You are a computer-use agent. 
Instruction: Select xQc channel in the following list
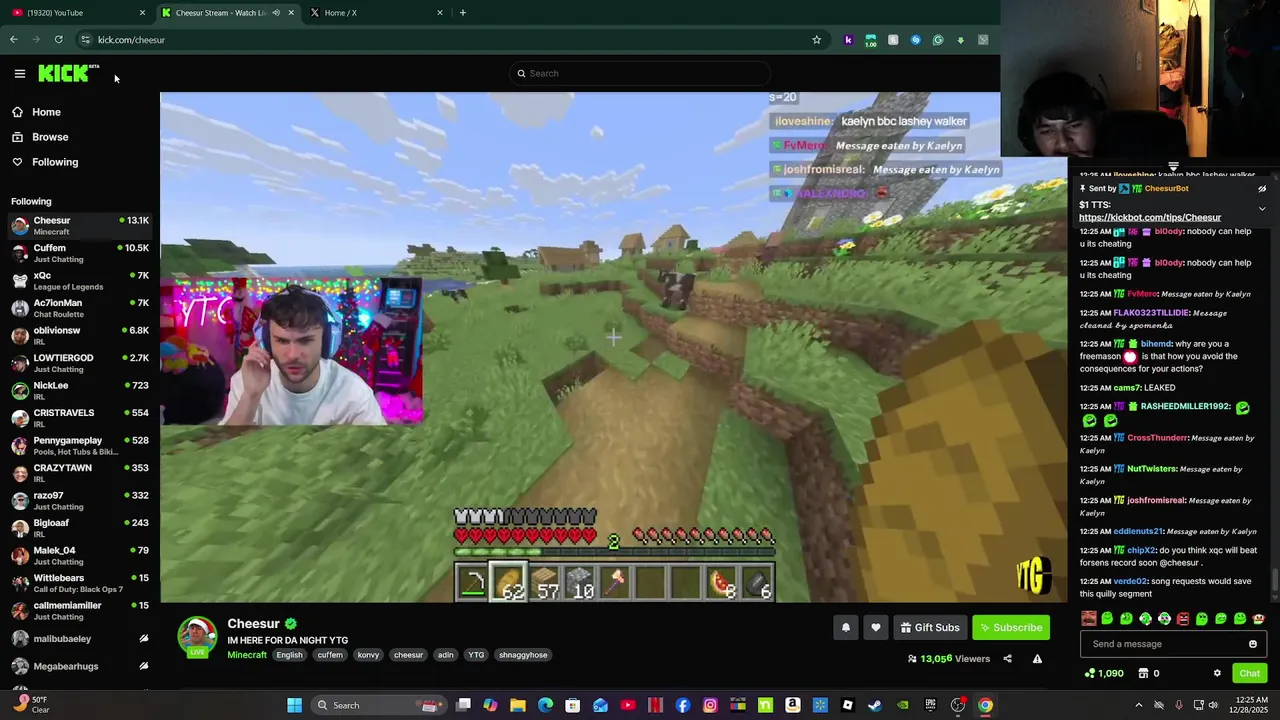[x=80, y=281]
